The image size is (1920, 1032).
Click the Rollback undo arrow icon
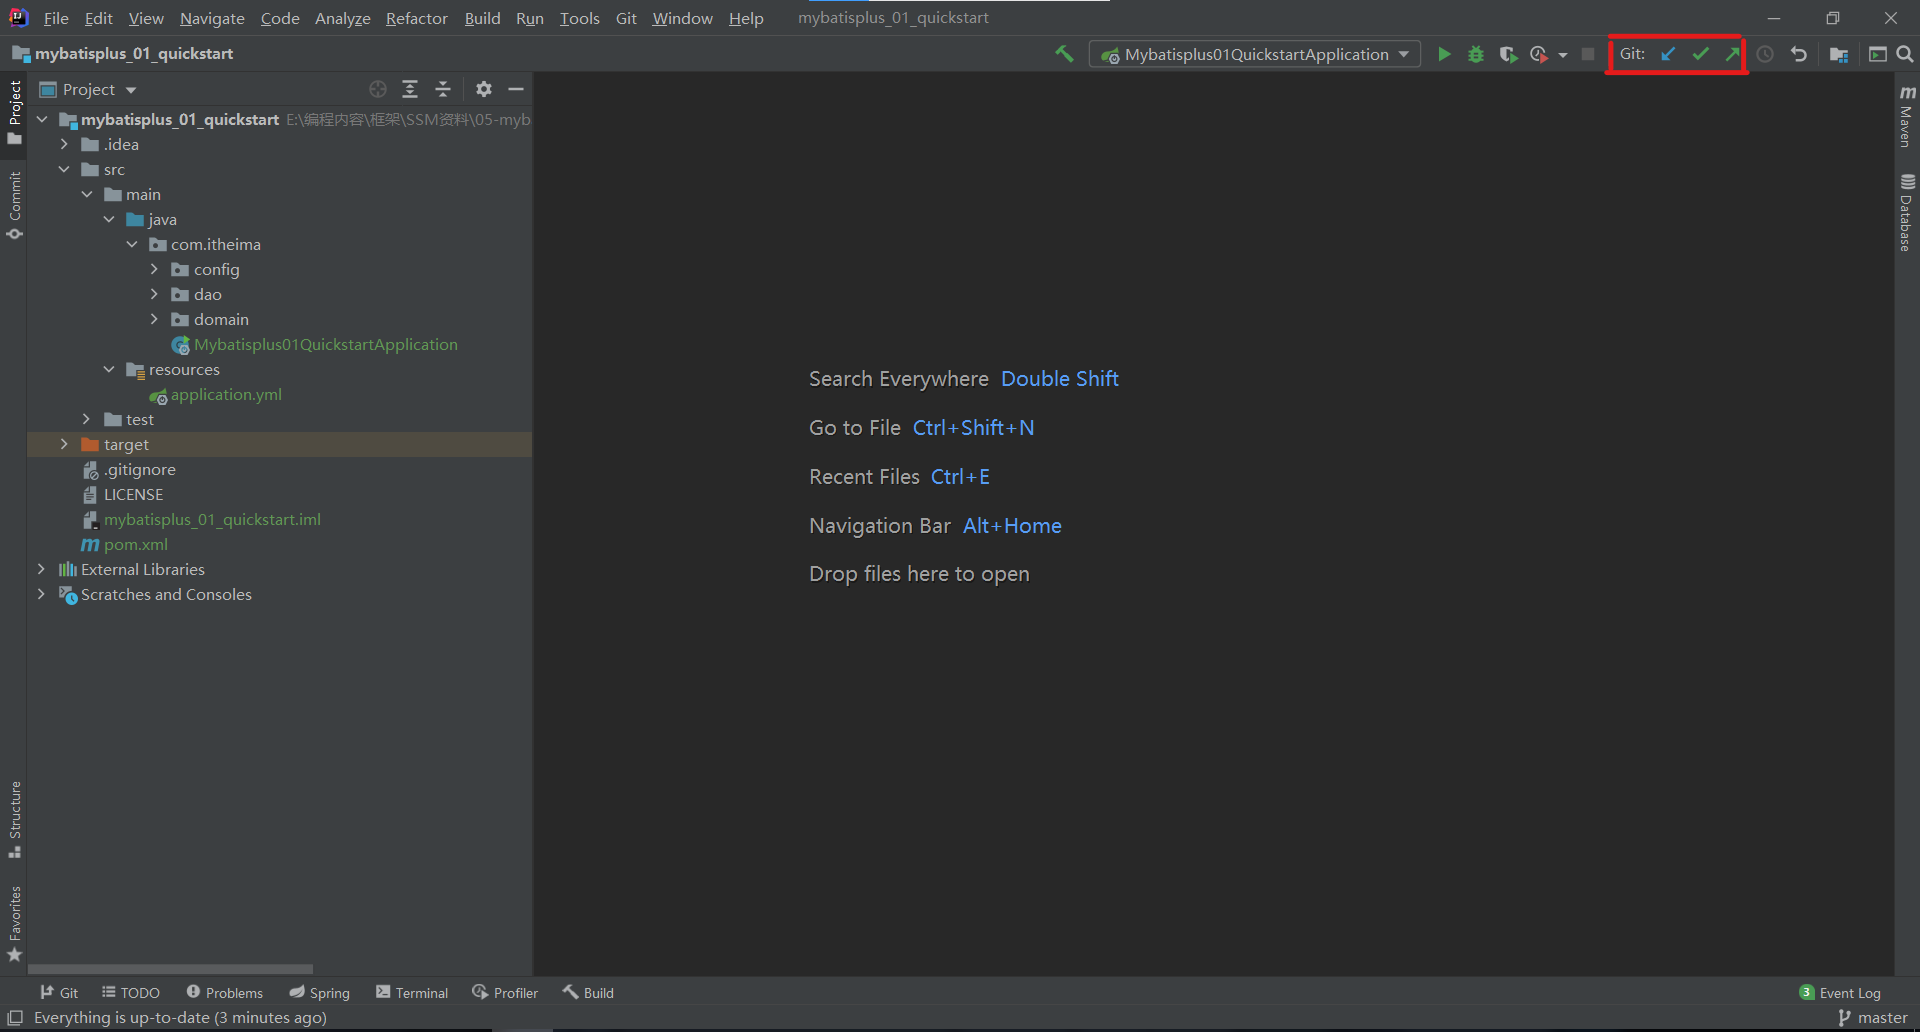pyautogui.click(x=1799, y=54)
